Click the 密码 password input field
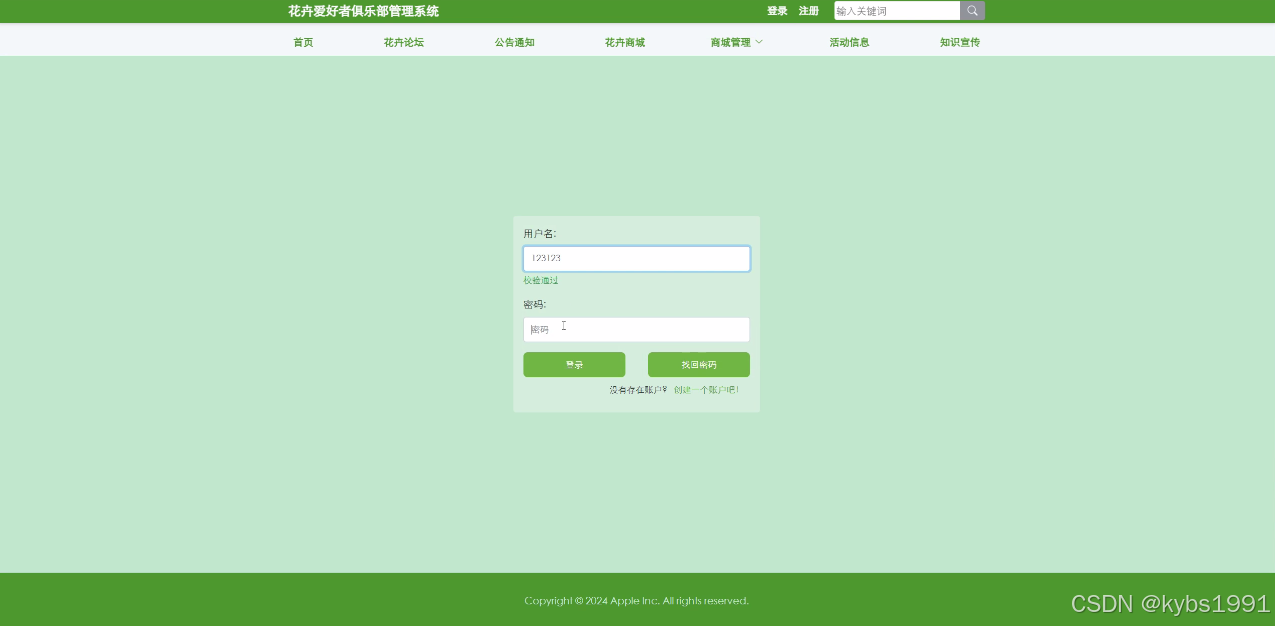Screen dimensions: 1275x626 (x=636, y=330)
